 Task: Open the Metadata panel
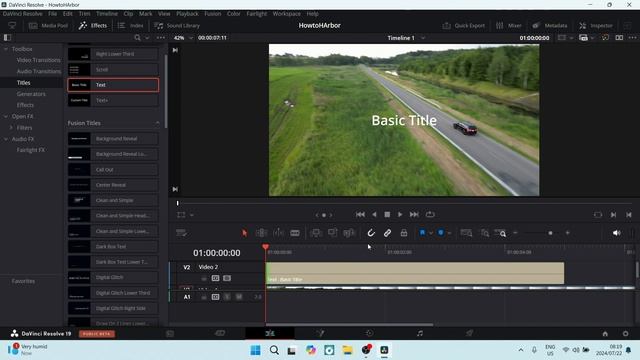coord(550,25)
